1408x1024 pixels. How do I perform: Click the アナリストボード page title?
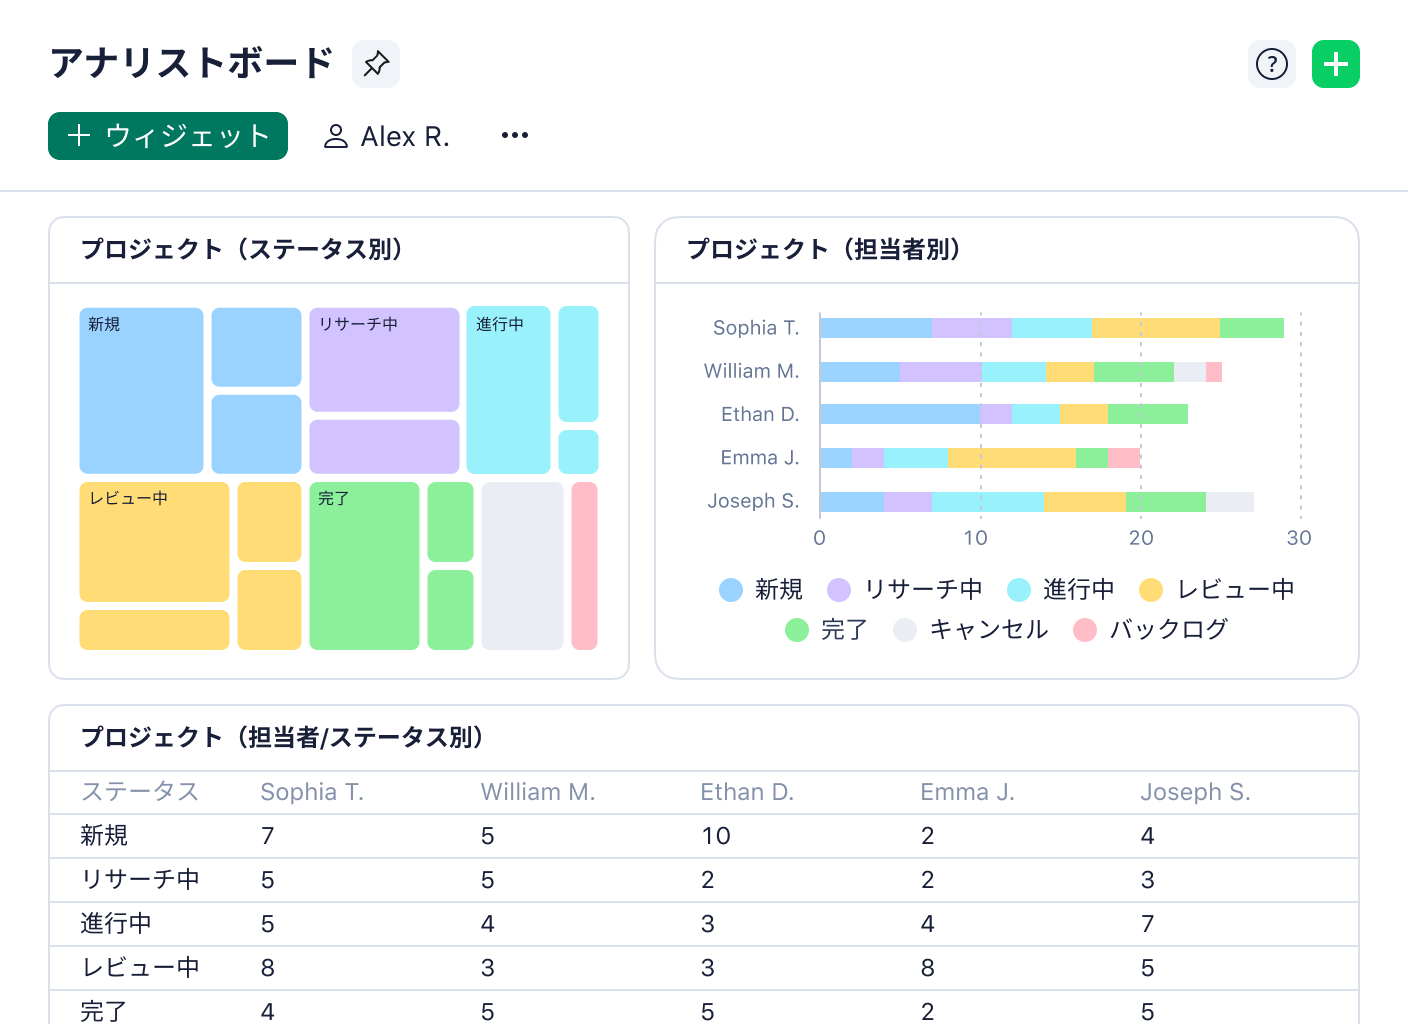pyautogui.click(x=192, y=63)
